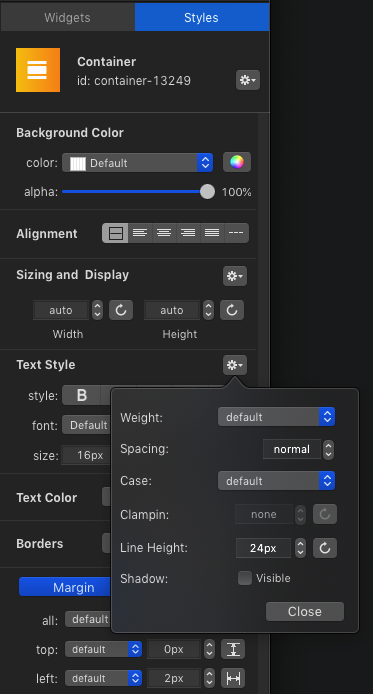This screenshot has width=373, height=694.
Task: Click the Borders heading
Action: (40, 544)
